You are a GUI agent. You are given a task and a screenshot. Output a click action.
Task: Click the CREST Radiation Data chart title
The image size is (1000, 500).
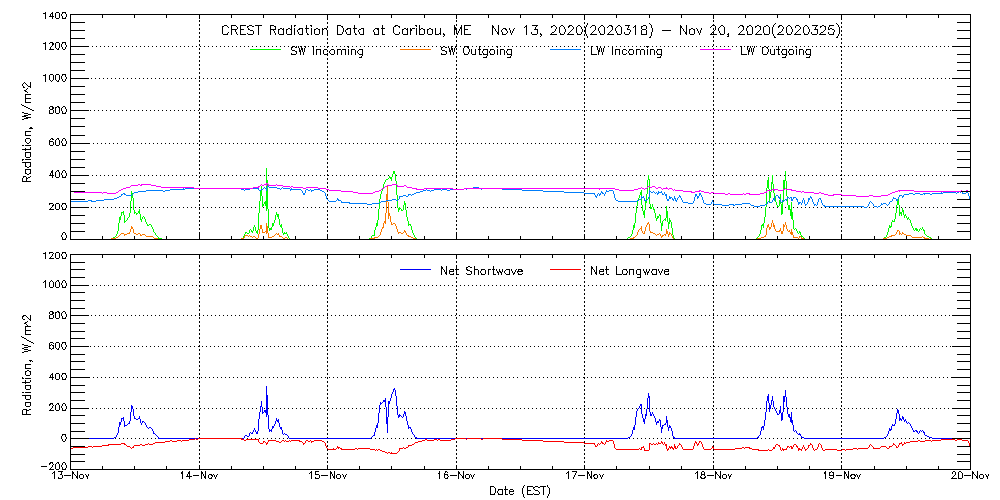(x=530, y=30)
